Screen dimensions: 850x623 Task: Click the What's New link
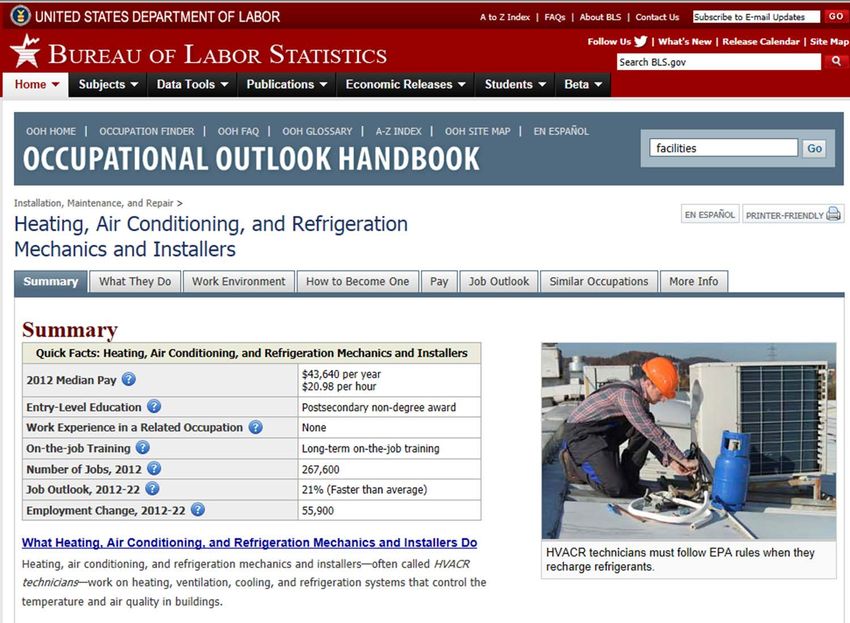point(685,41)
